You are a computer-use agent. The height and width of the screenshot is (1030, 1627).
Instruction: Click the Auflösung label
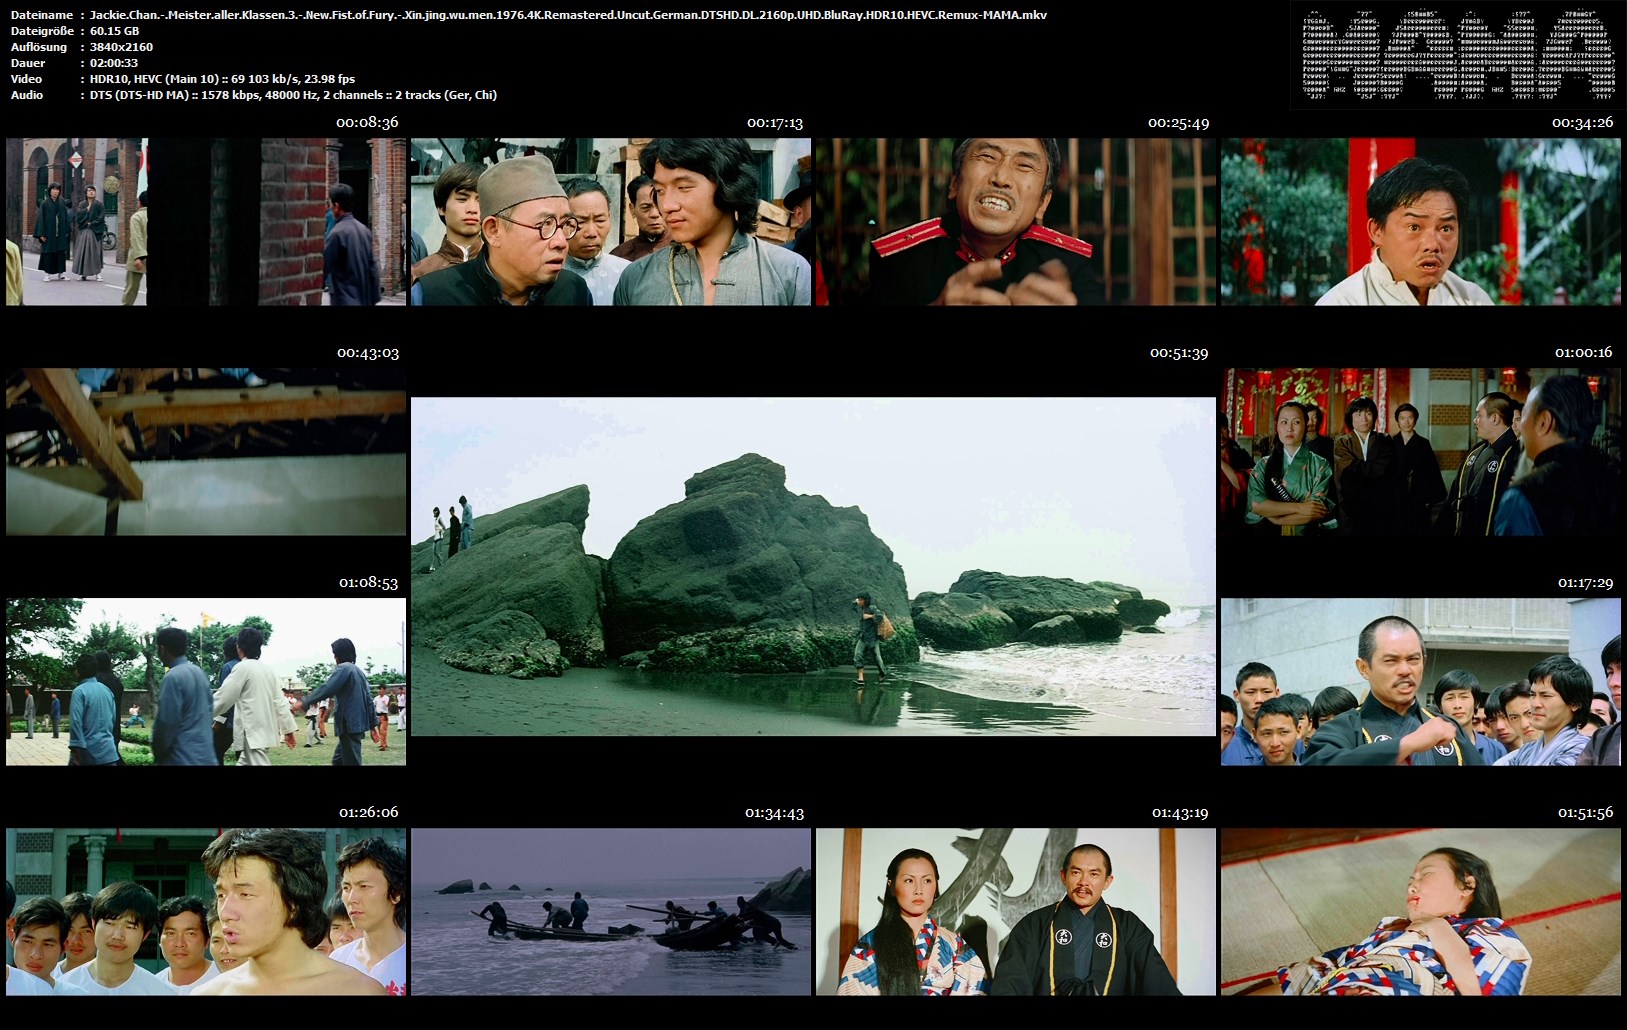click(x=39, y=47)
